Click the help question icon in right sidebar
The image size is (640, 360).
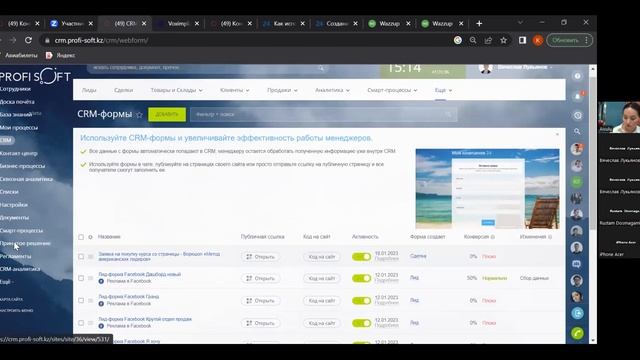[577, 76]
